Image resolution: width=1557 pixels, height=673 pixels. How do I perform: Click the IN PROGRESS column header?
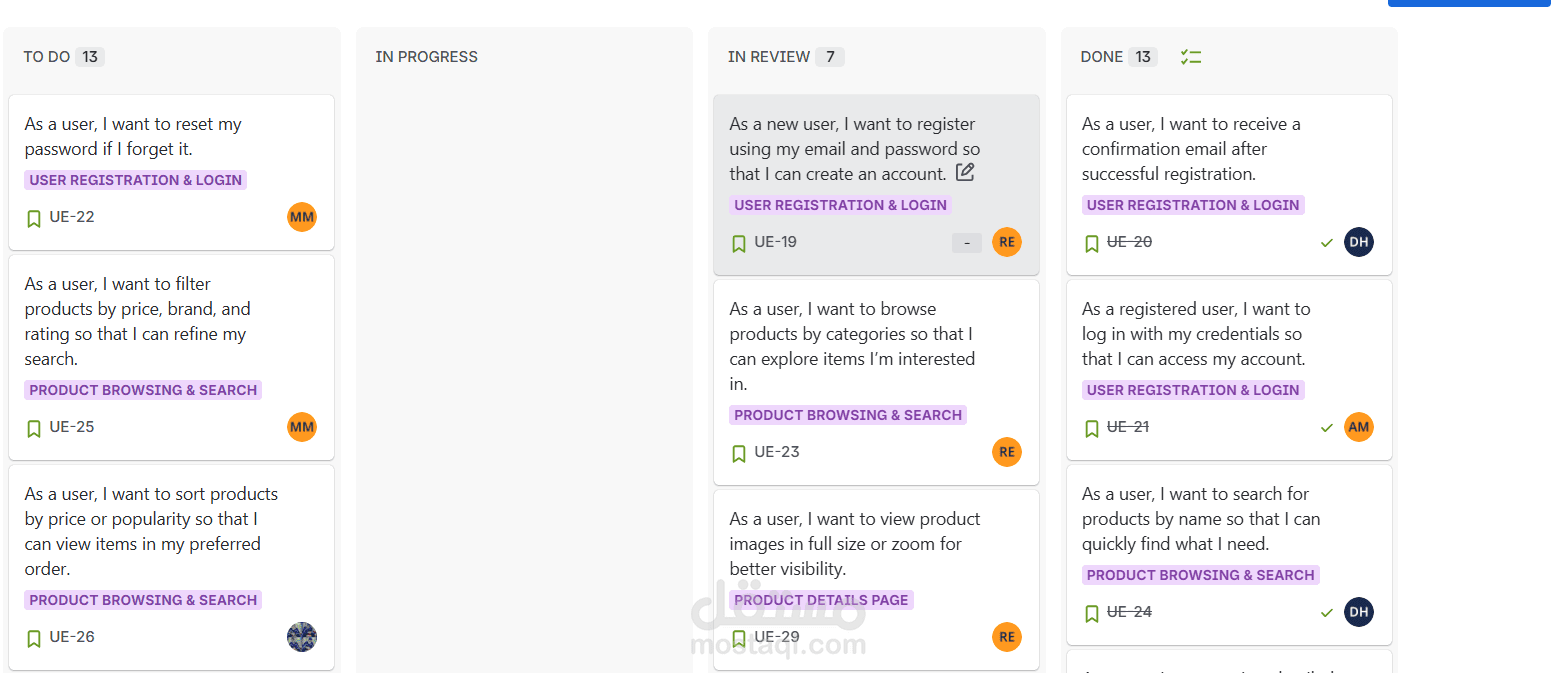(427, 57)
